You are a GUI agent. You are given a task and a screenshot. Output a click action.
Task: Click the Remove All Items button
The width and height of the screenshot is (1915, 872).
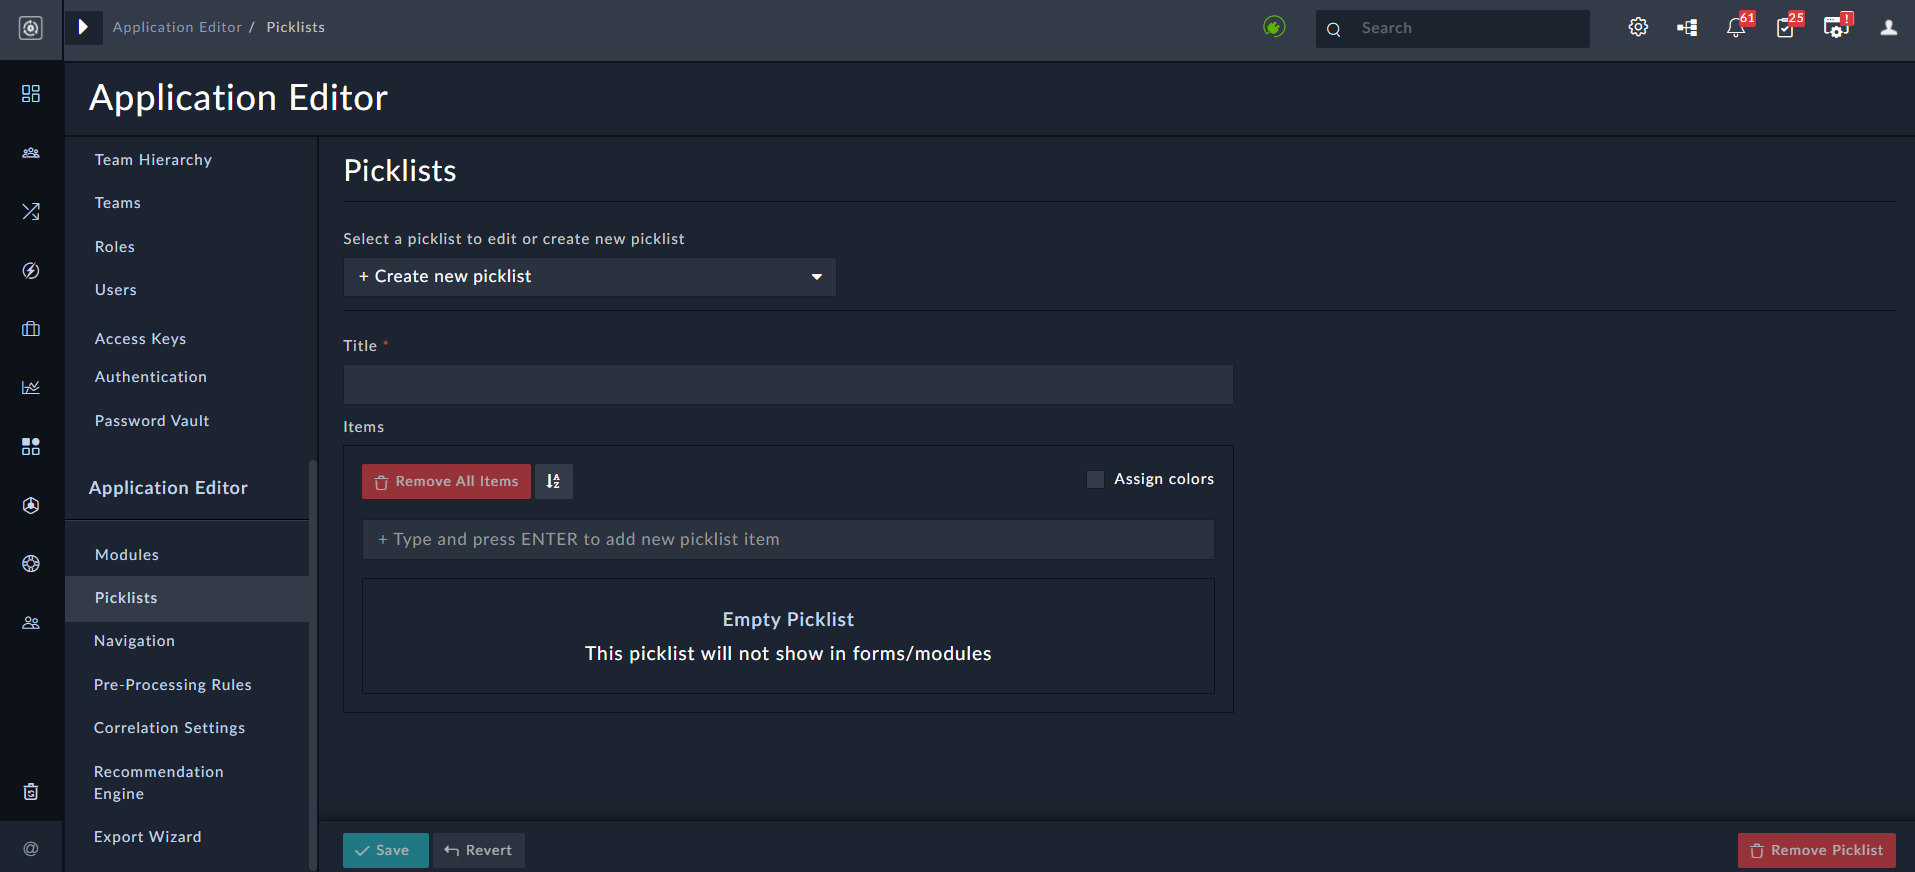446,482
